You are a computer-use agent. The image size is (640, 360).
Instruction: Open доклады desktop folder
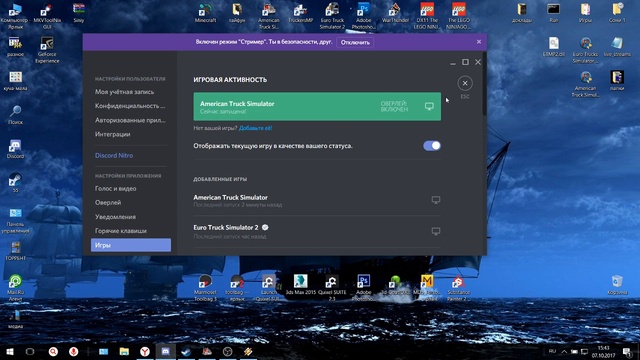pyautogui.click(x=522, y=13)
